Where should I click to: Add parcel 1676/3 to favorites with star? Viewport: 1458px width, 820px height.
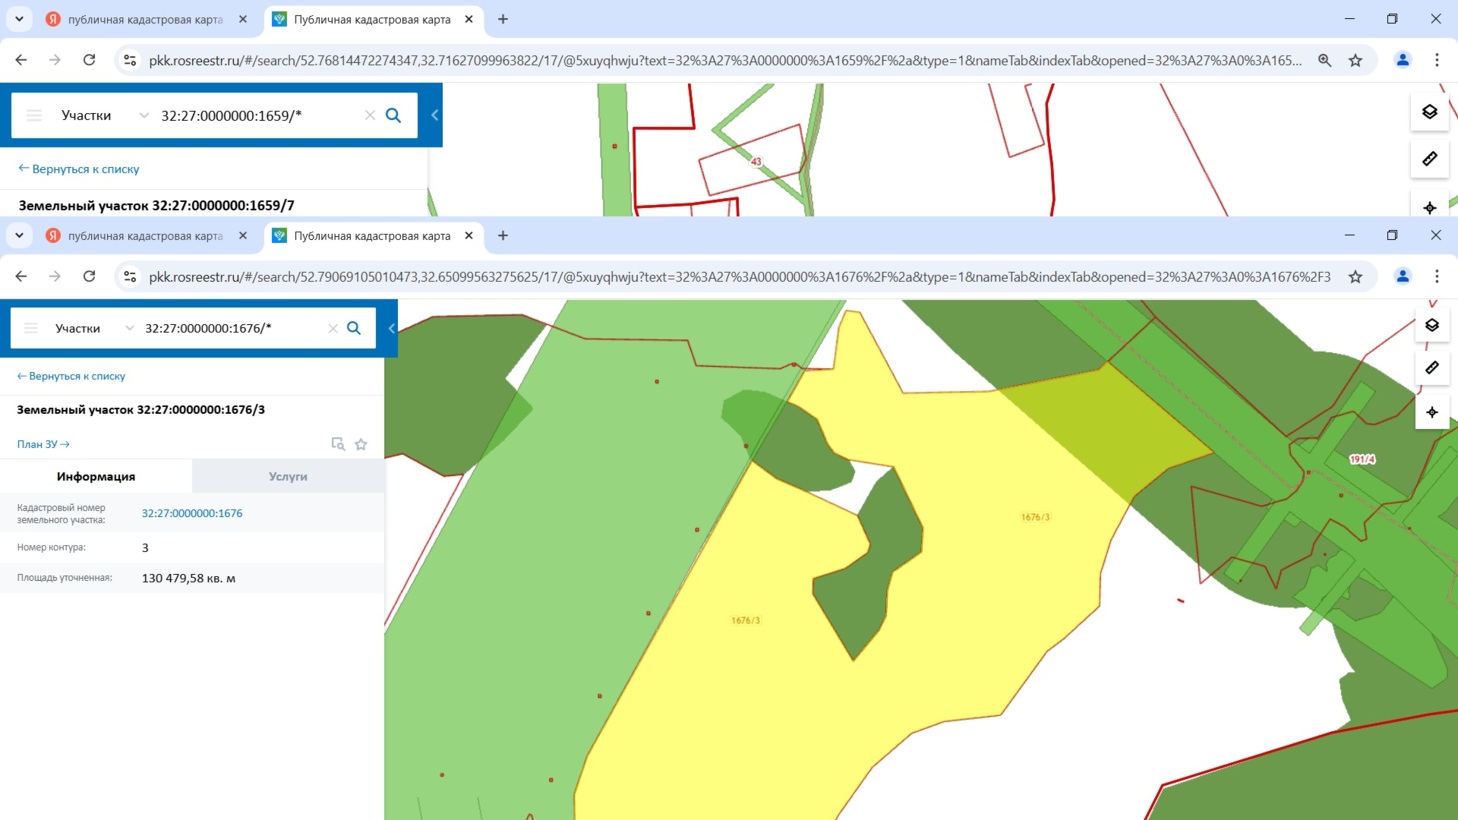tap(361, 444)
